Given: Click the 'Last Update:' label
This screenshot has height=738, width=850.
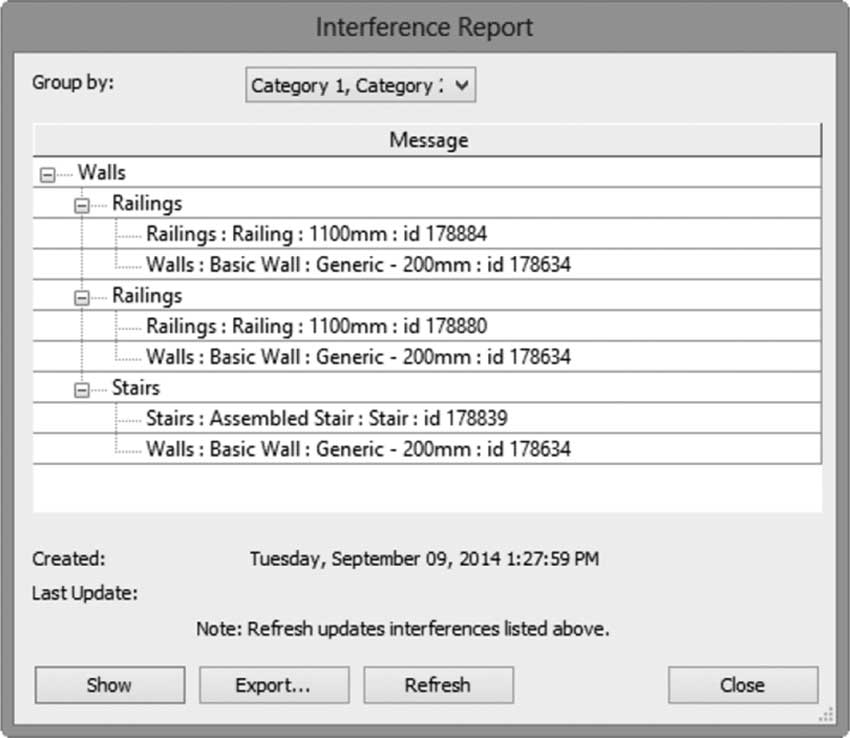Looking at the screenshot, I should pyautogui.click(x=85, y=593).
